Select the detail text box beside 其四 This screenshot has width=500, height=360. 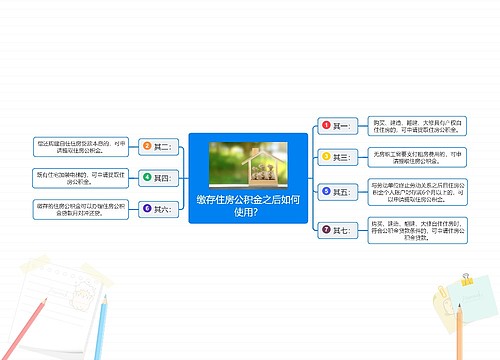80,178
